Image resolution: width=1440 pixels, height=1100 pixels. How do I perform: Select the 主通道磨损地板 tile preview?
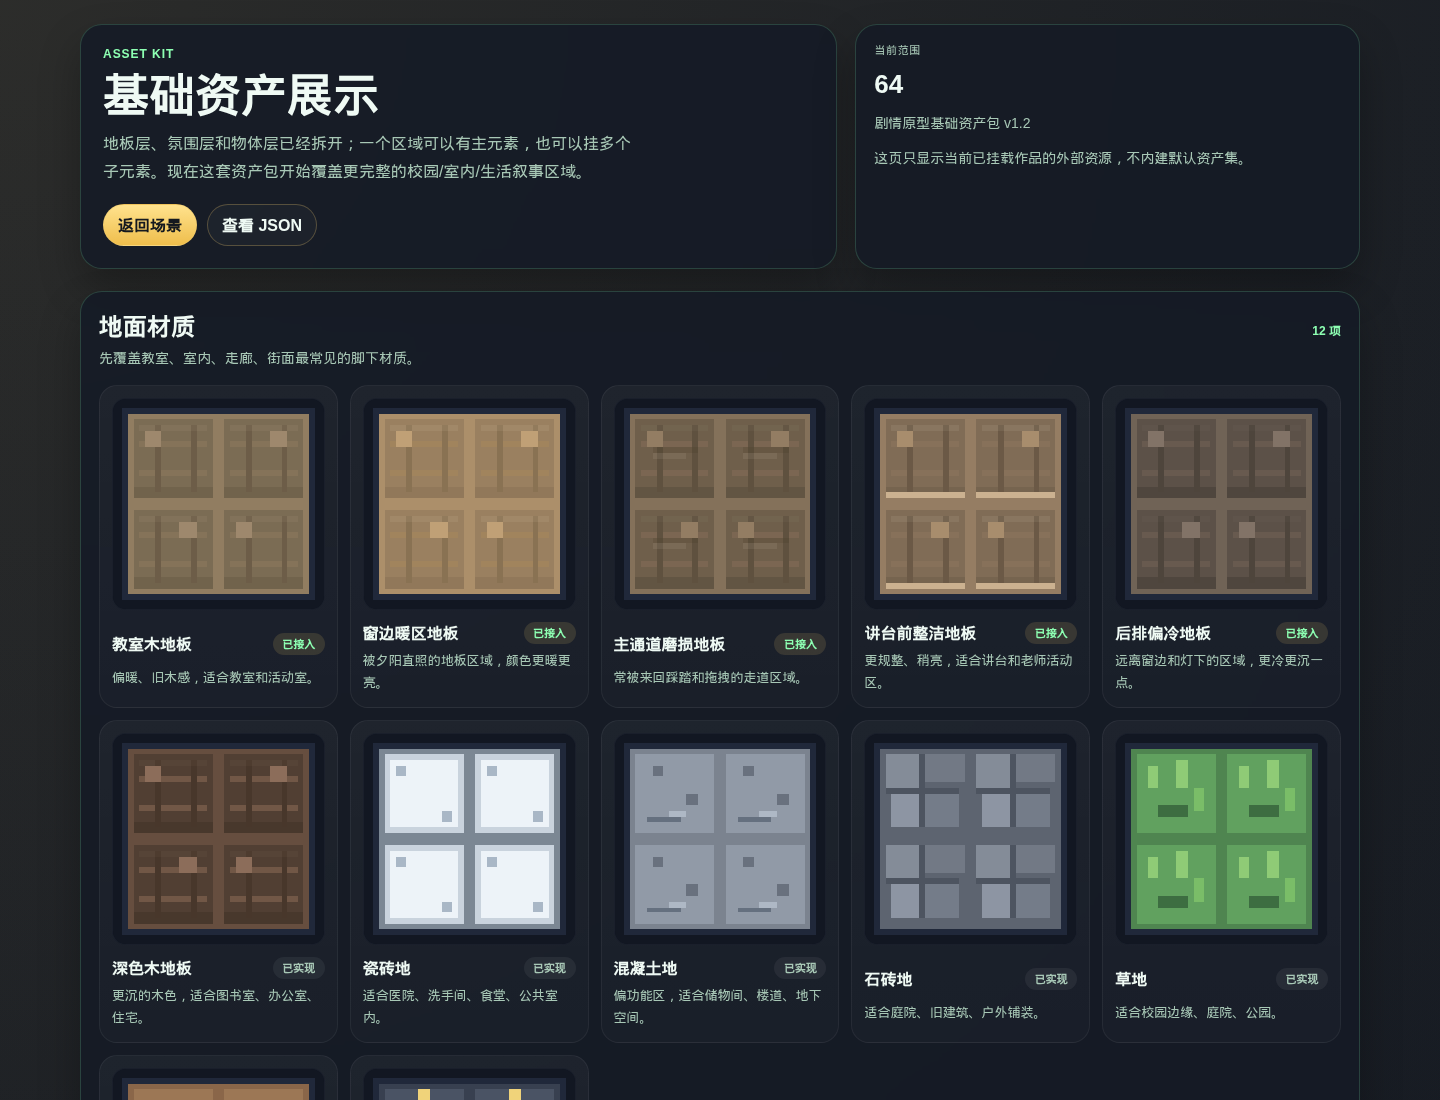coord(719,505)
